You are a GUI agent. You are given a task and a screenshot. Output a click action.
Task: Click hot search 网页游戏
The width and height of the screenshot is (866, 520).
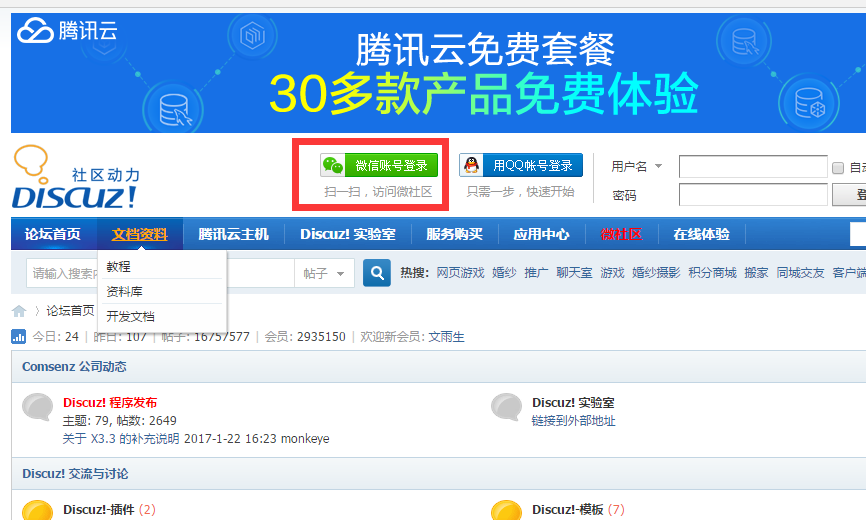460,273
